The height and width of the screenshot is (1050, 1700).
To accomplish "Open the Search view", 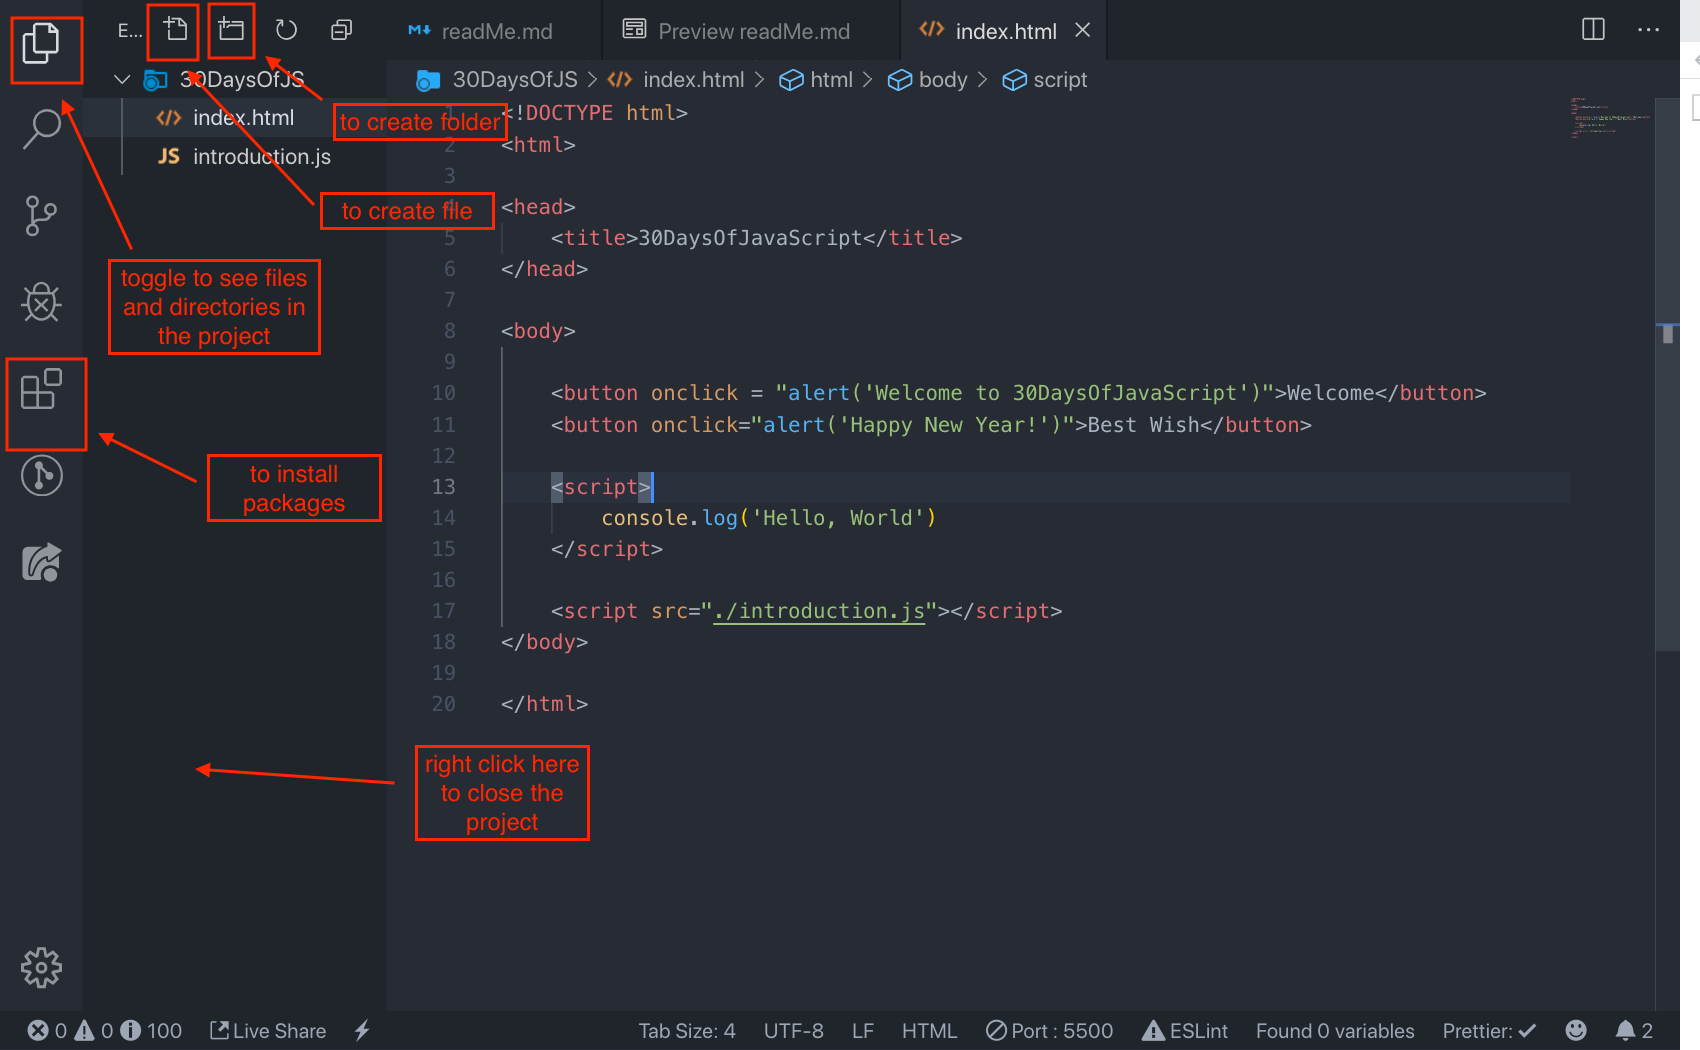I will point(42,128).
